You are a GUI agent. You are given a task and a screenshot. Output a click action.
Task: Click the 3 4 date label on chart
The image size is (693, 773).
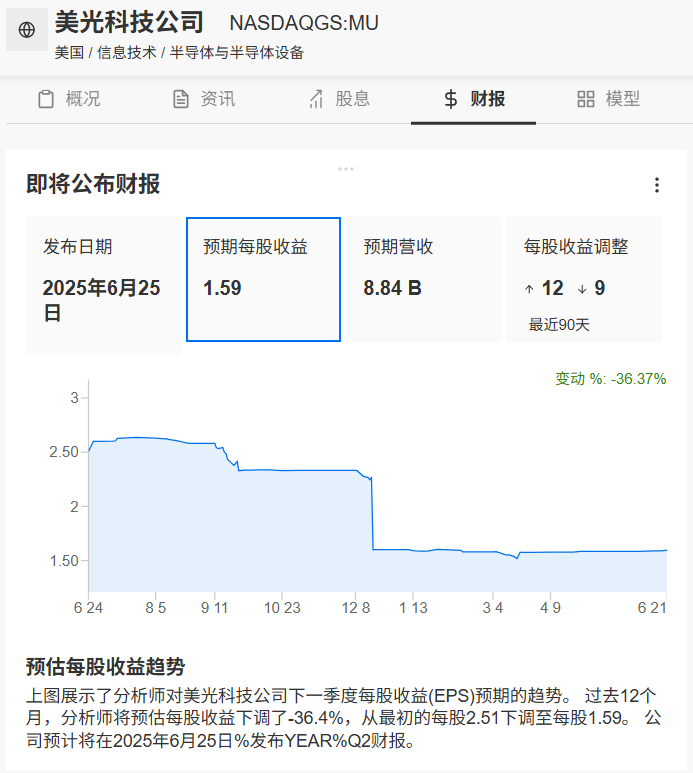[493, 608]
